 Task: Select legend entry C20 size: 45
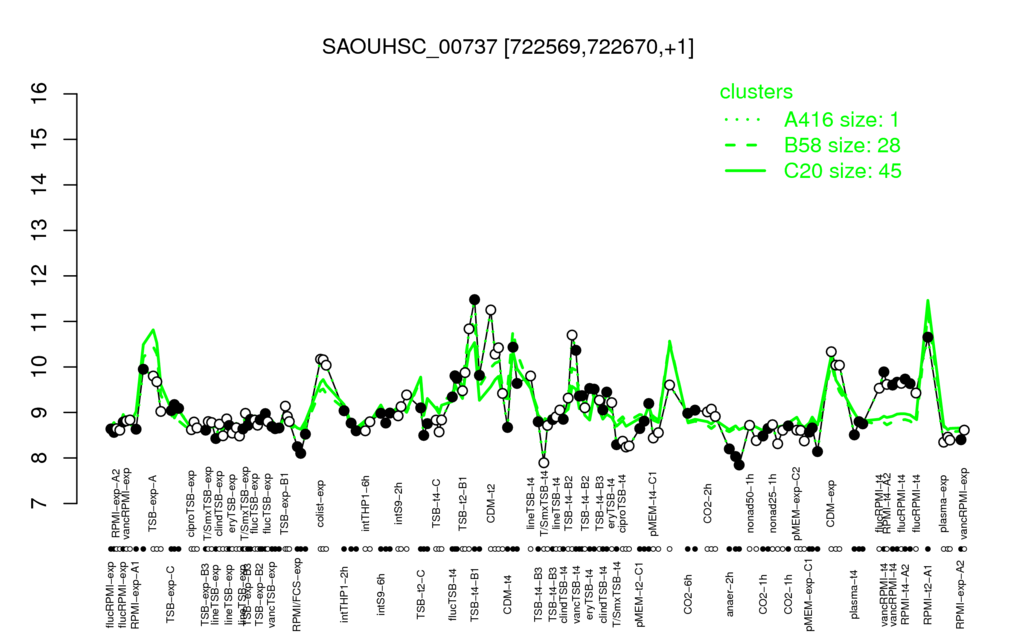(842, 171)
